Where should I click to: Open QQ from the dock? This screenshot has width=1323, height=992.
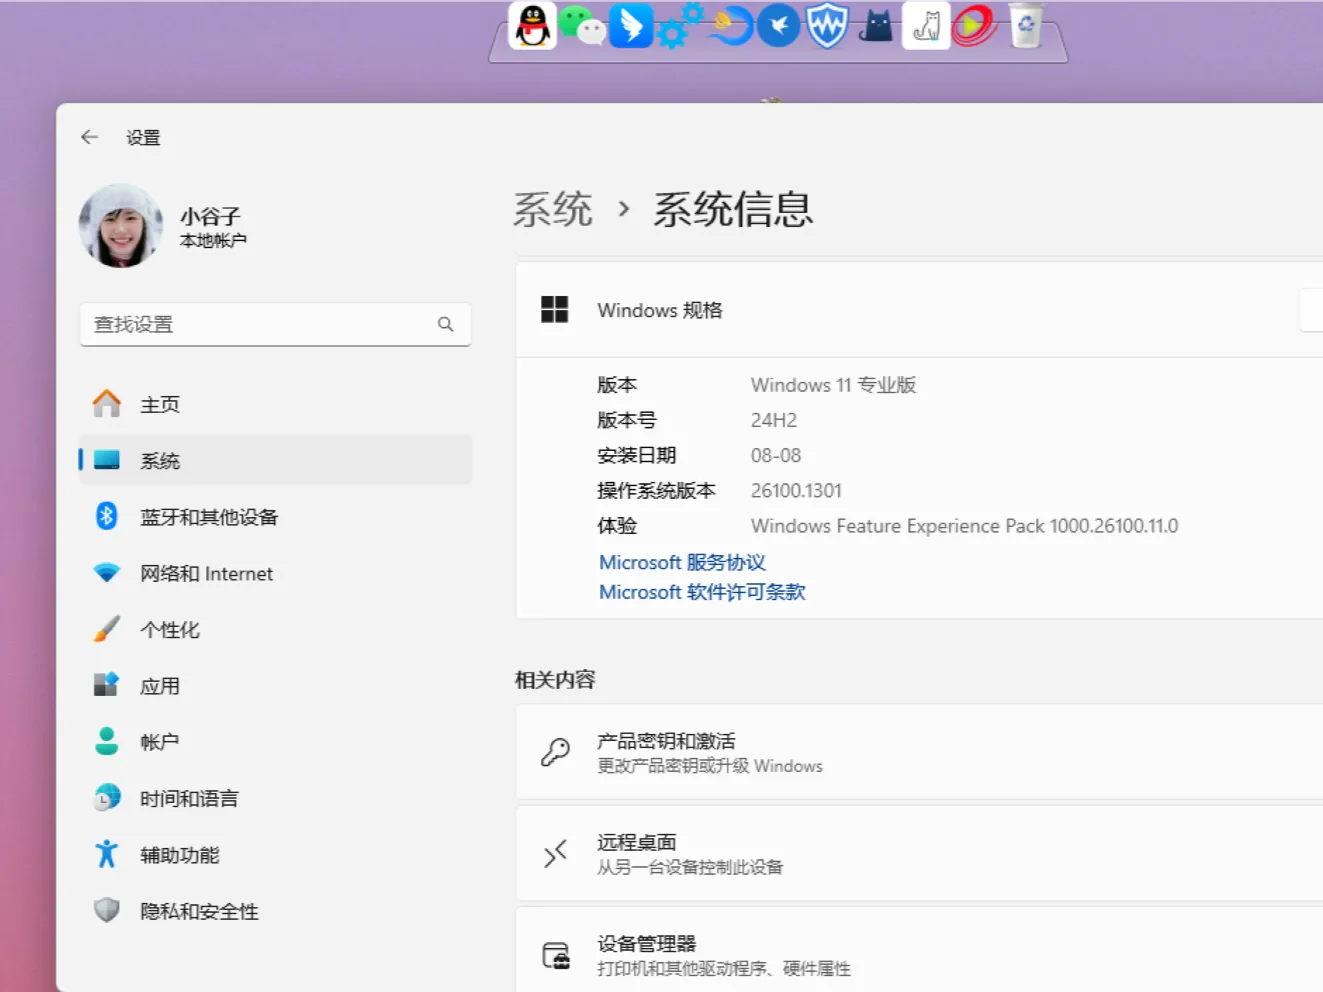click(x=532, y=26)
